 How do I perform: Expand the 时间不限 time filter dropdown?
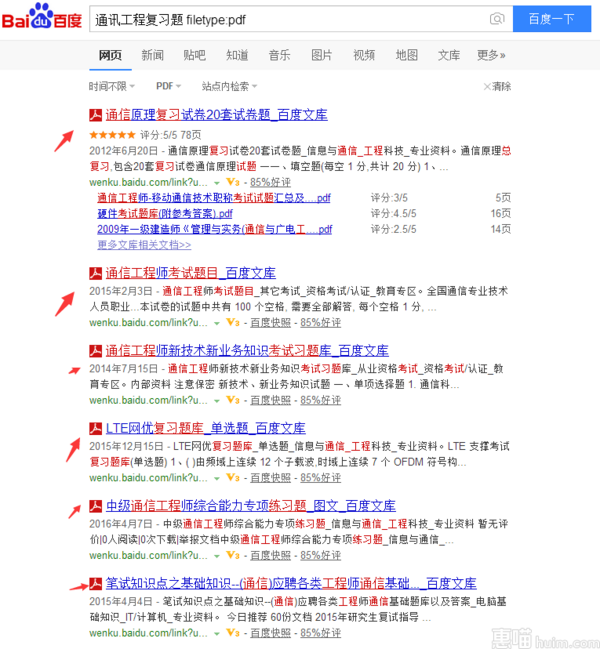[112, 86]
